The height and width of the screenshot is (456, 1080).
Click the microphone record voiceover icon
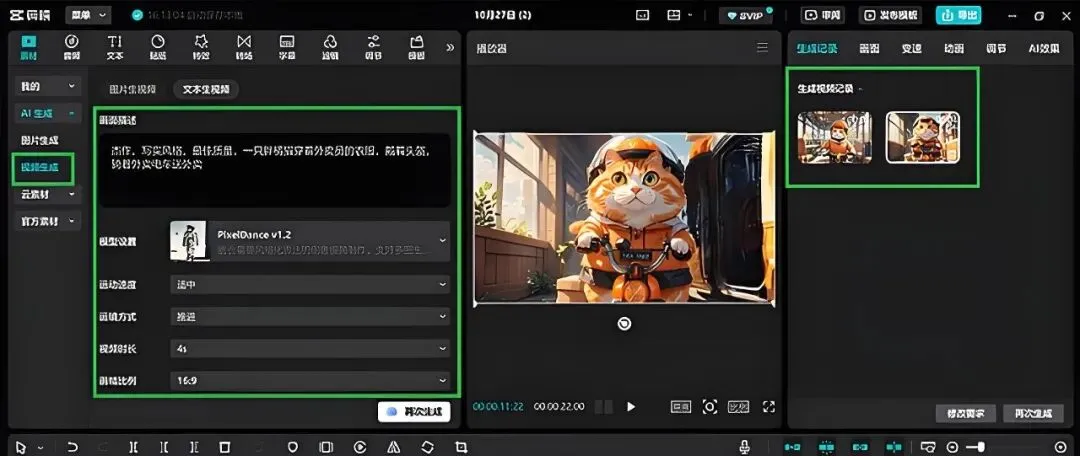tap(744, 447)
